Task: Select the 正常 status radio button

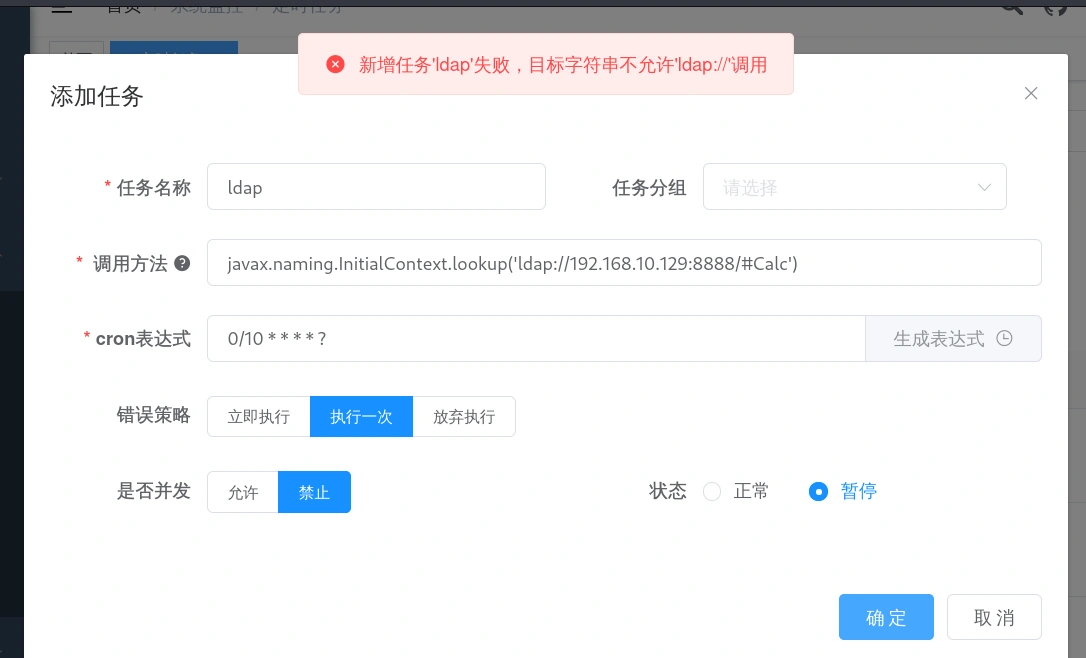Action: pos(712,492)
